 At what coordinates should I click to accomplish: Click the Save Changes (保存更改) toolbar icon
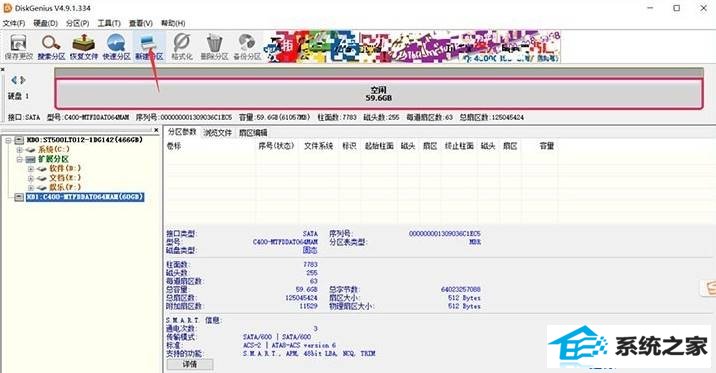[19, 47]
